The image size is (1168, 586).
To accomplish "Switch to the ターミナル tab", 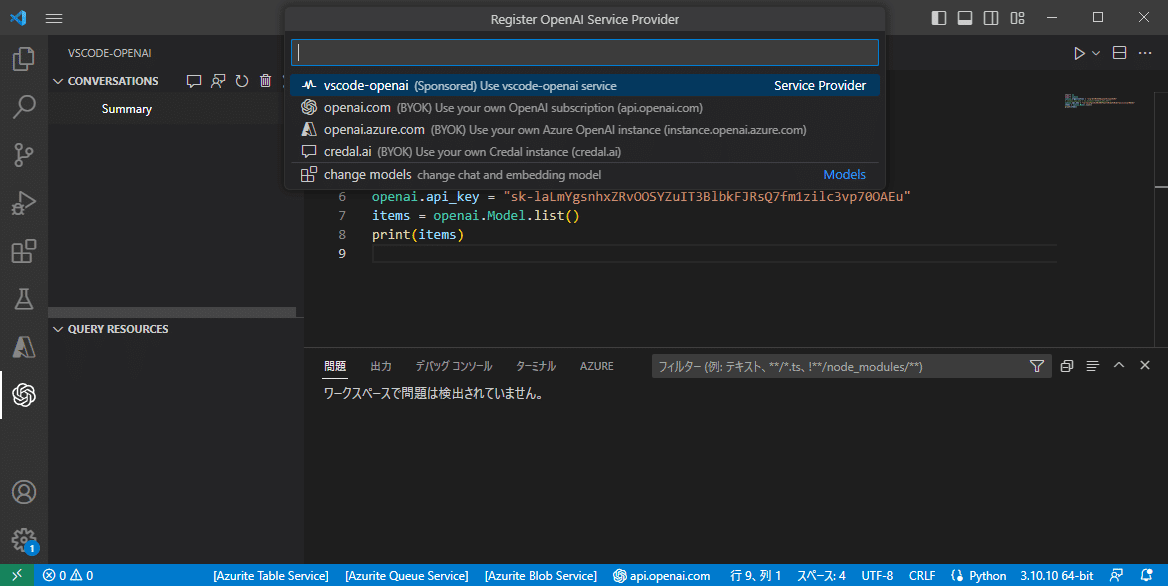I will [535, 366].
